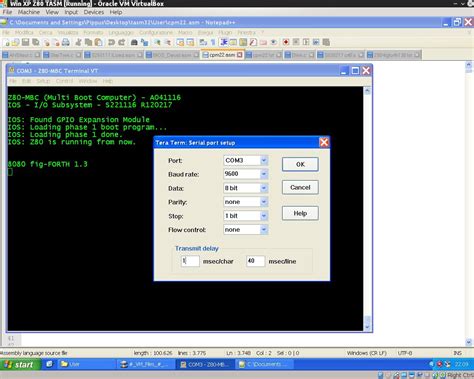Viewport: 474px width, 379px height.
Task: Close the cpm22.asm tab with its red X
Action: [x=240, y=55]
